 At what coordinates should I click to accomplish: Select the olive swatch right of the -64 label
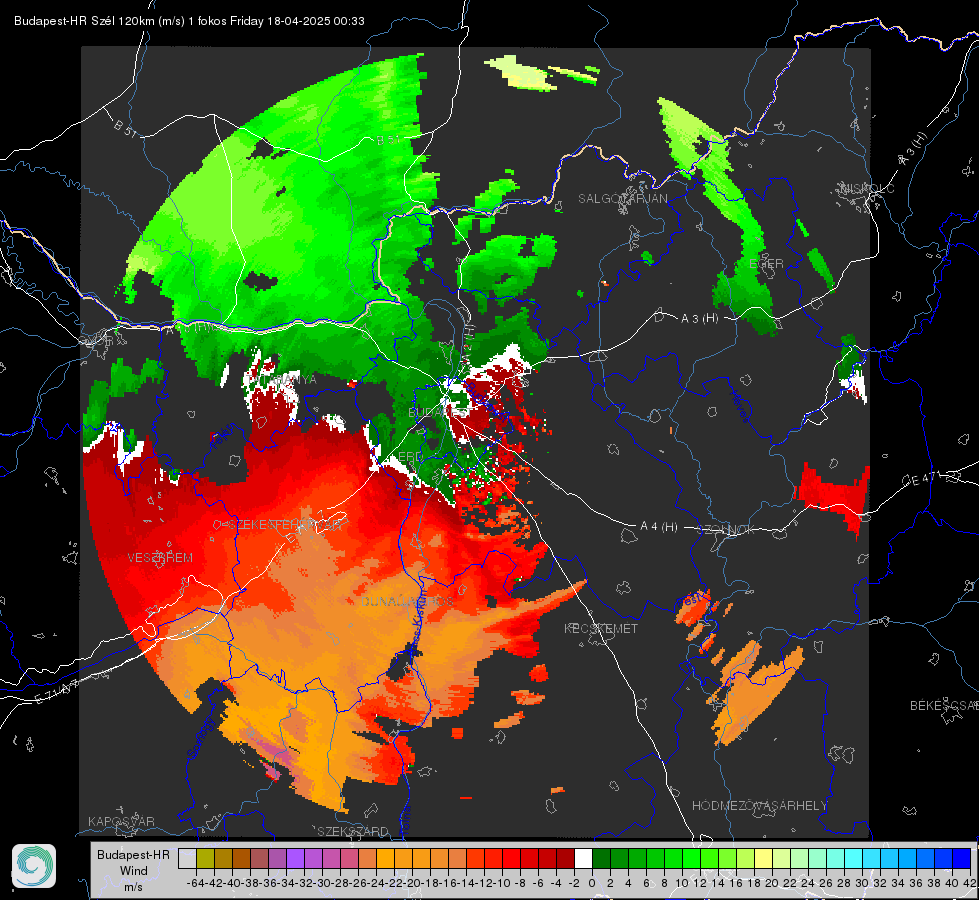pos(205,858)
